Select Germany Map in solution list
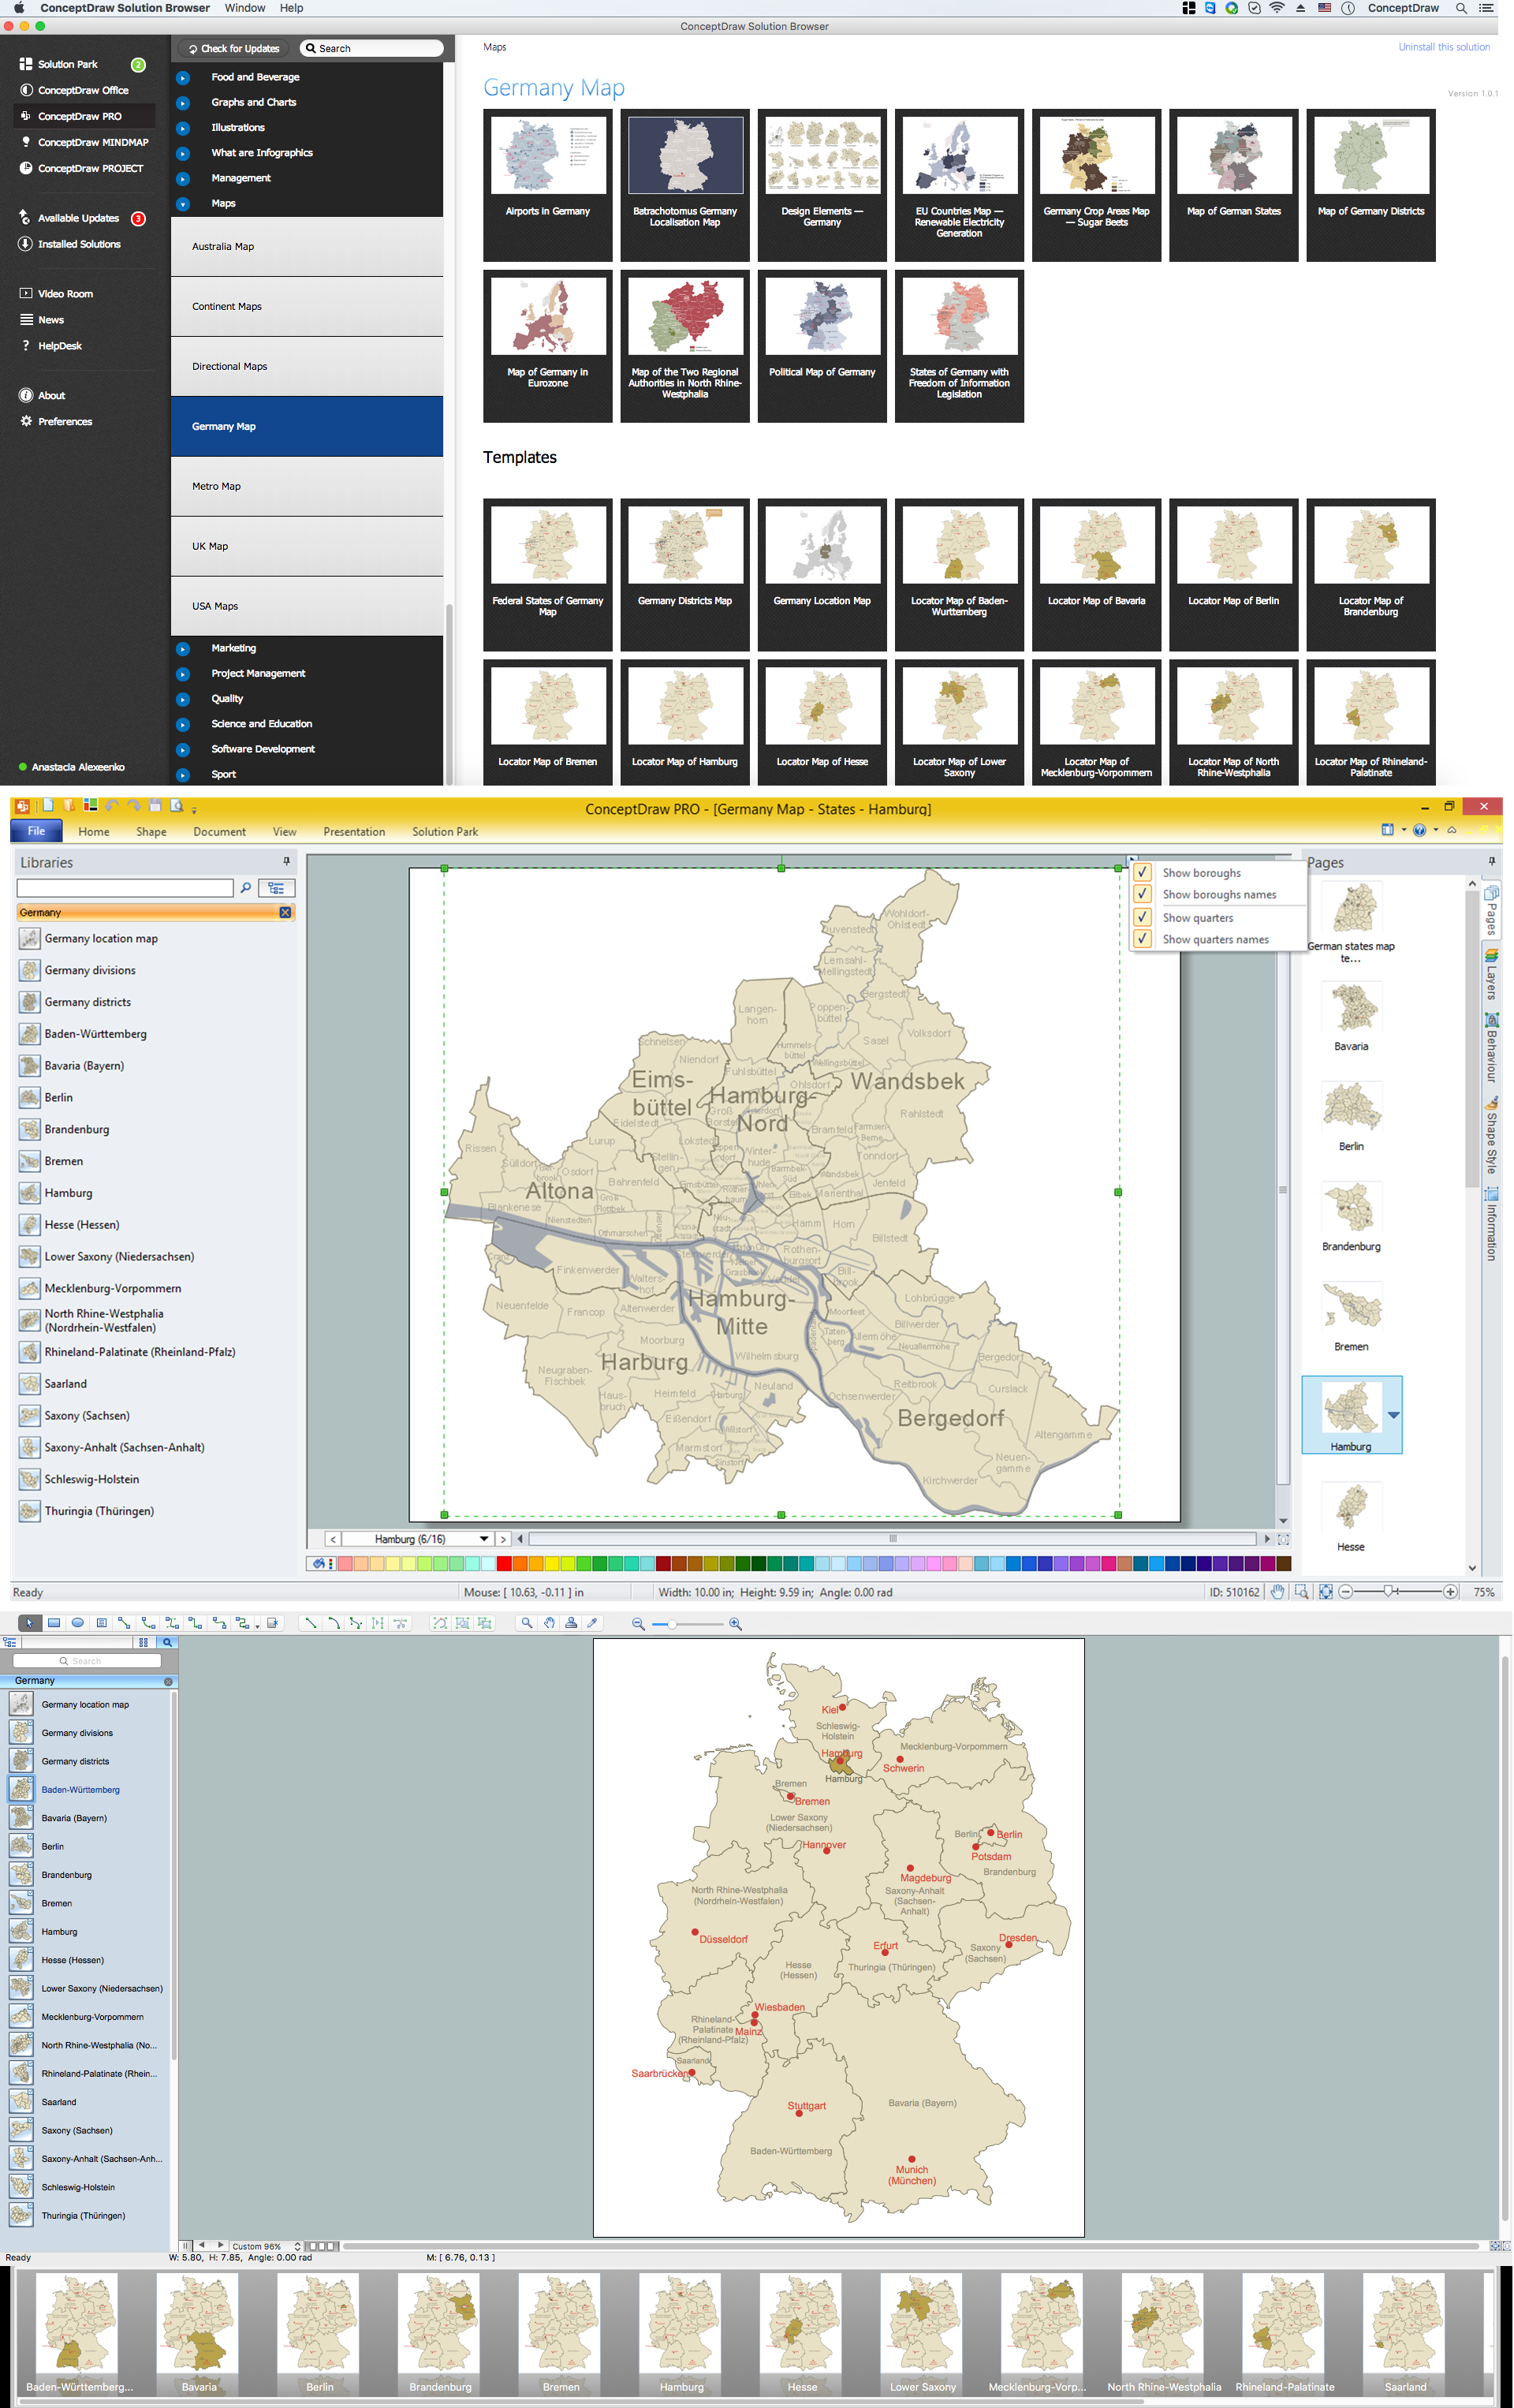The height and width of the screenshot is (2408, 1514). pos(307,426)
